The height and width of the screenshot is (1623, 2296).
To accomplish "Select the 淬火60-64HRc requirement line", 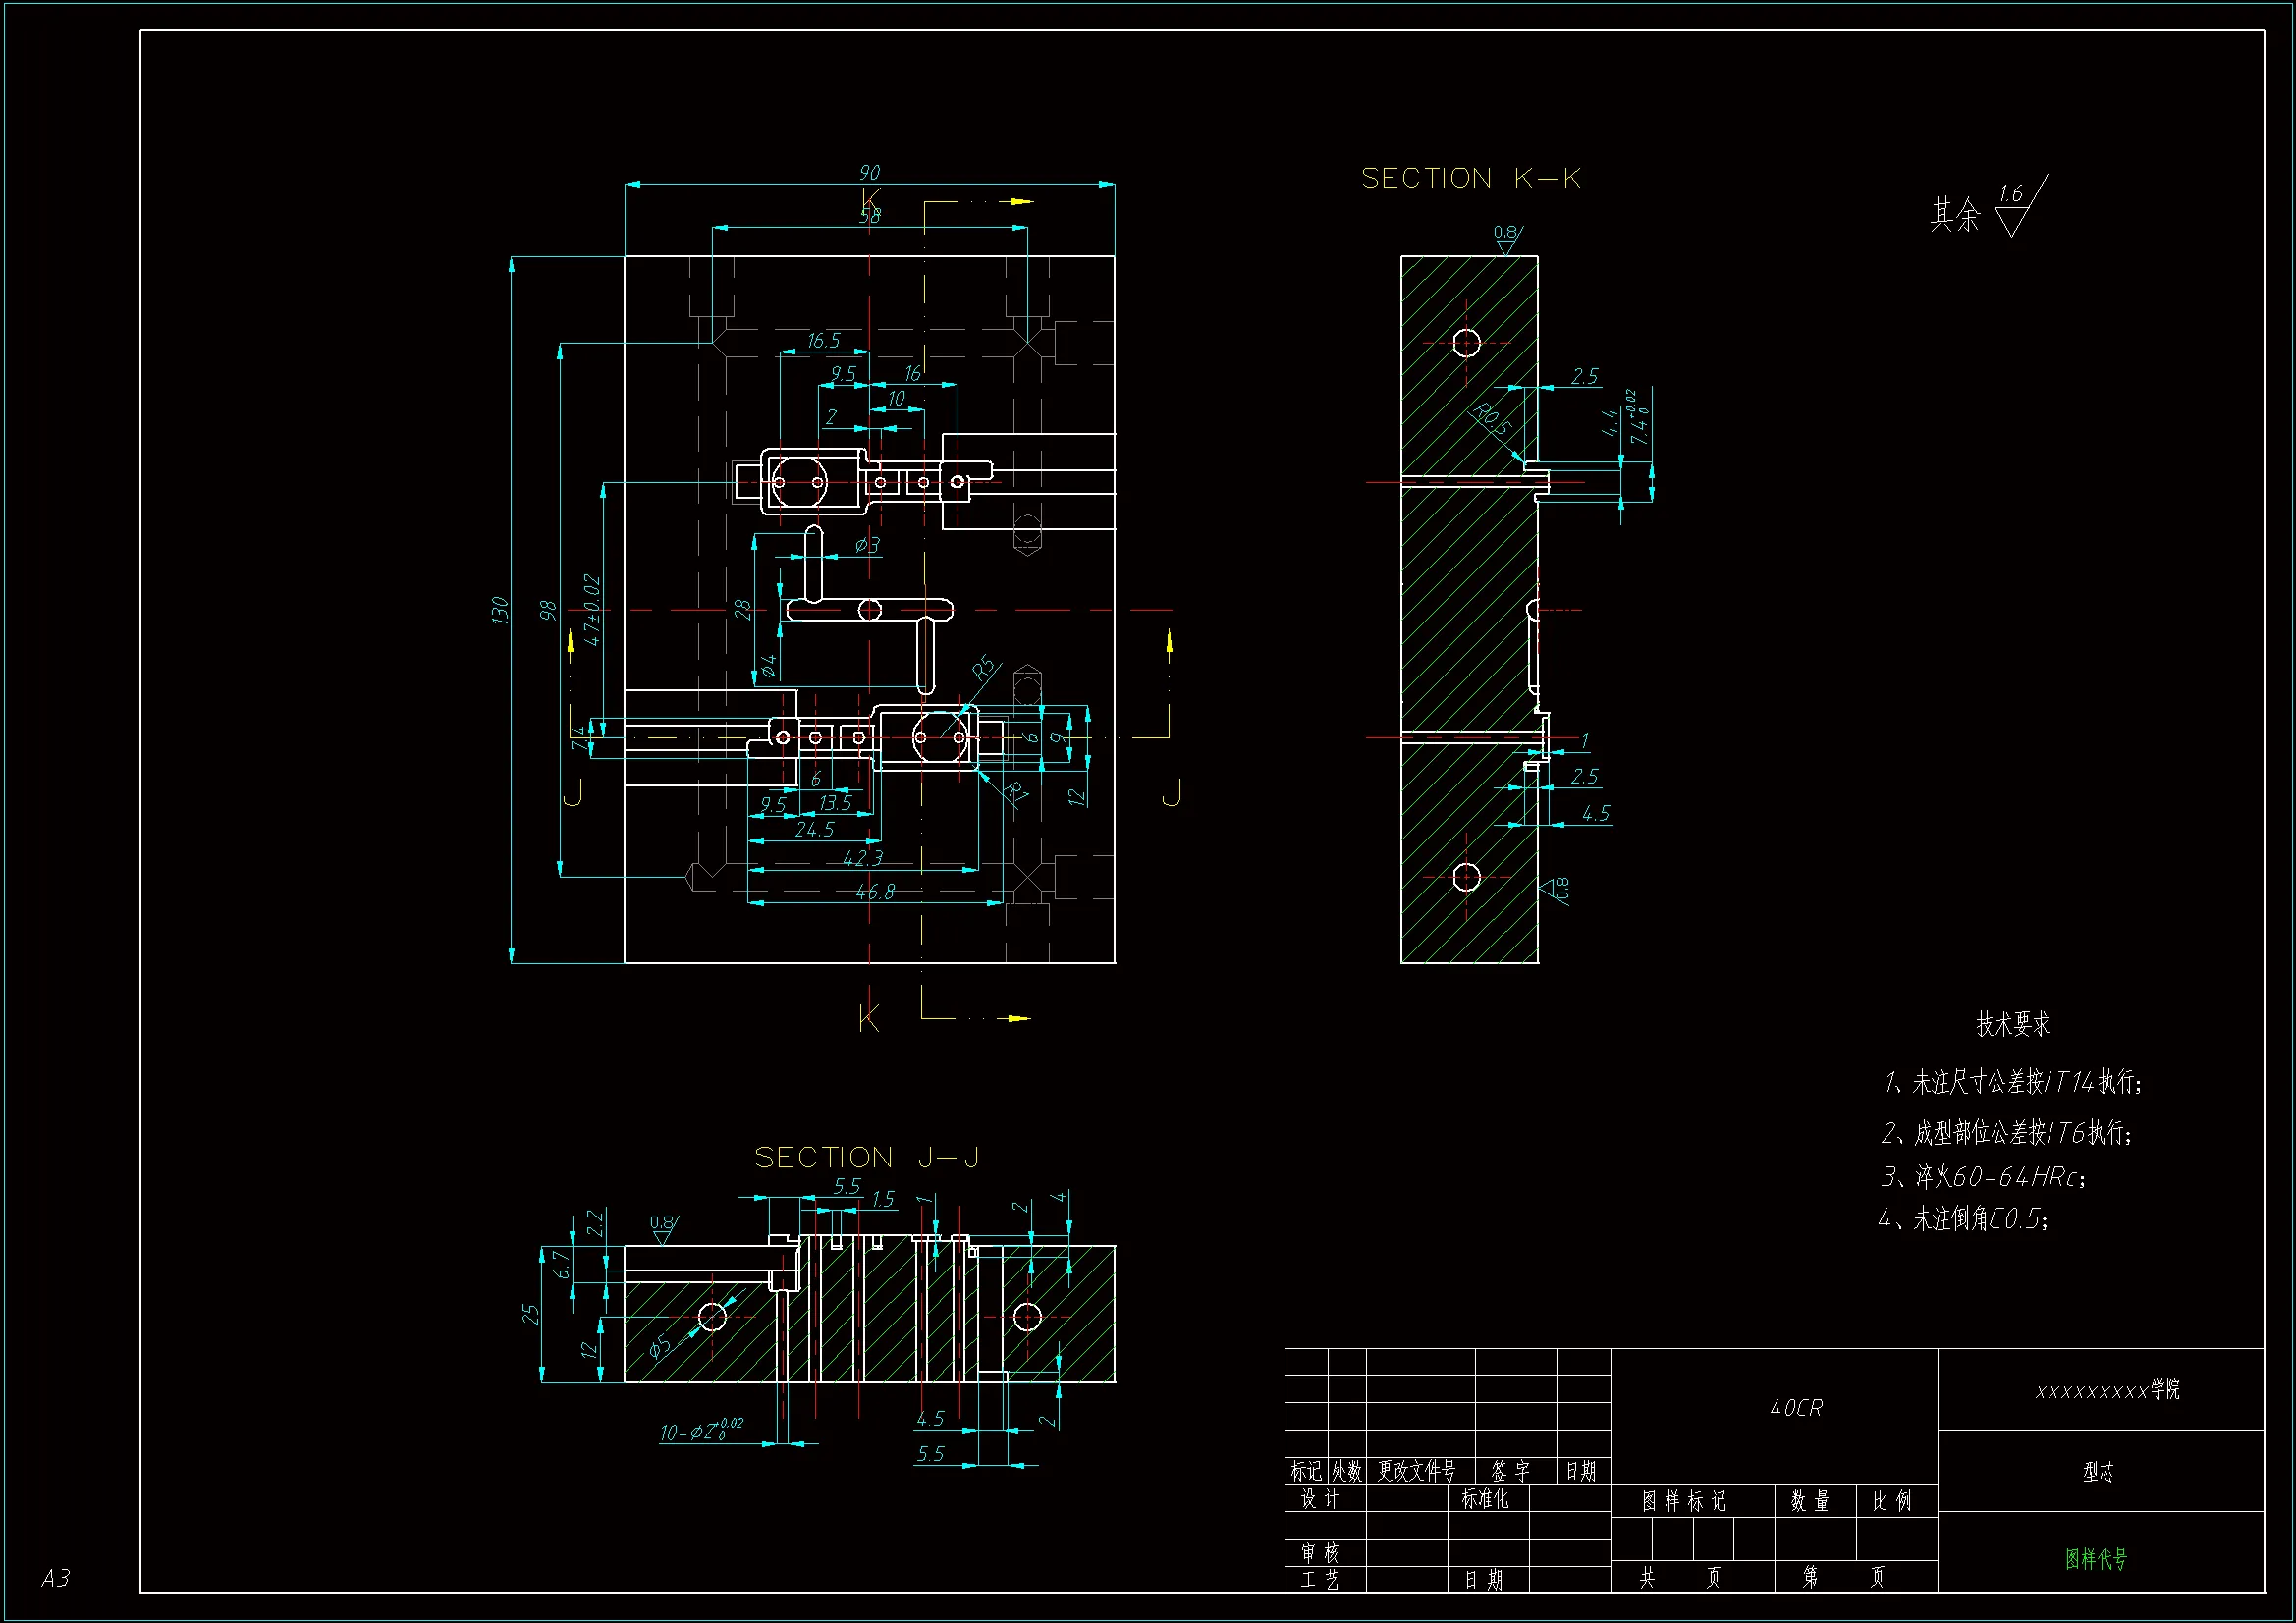I will click(1982, 1177).
